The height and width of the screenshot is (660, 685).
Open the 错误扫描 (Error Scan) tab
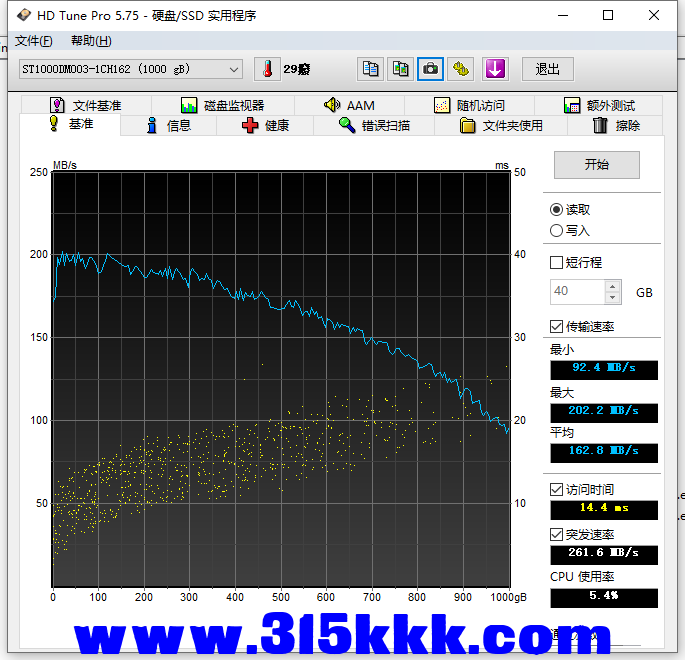pyautogui.click(x=374, y=125)
